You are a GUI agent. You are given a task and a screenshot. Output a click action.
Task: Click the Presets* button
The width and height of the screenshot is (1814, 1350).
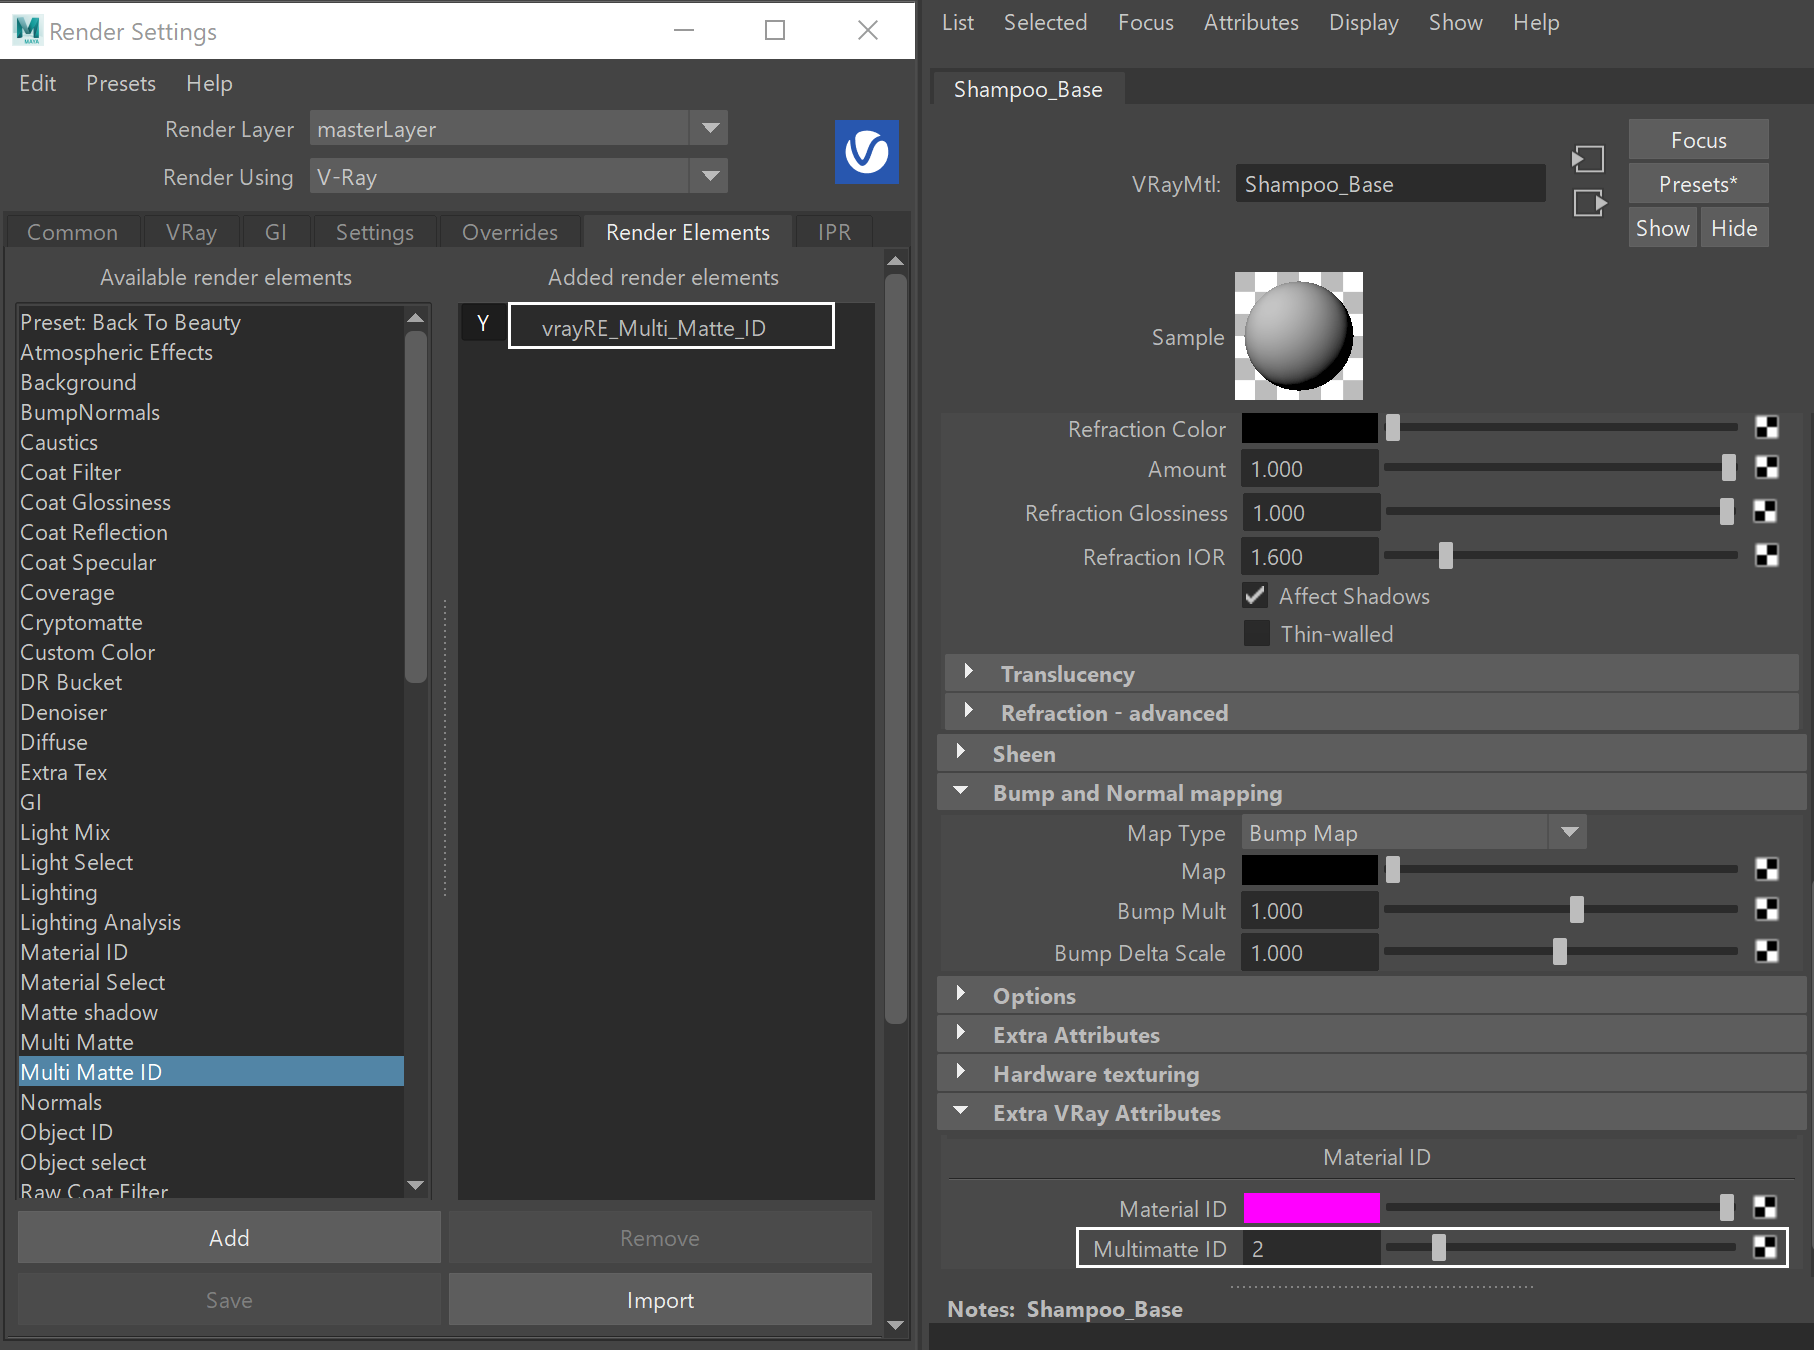tap(1698, 184)
